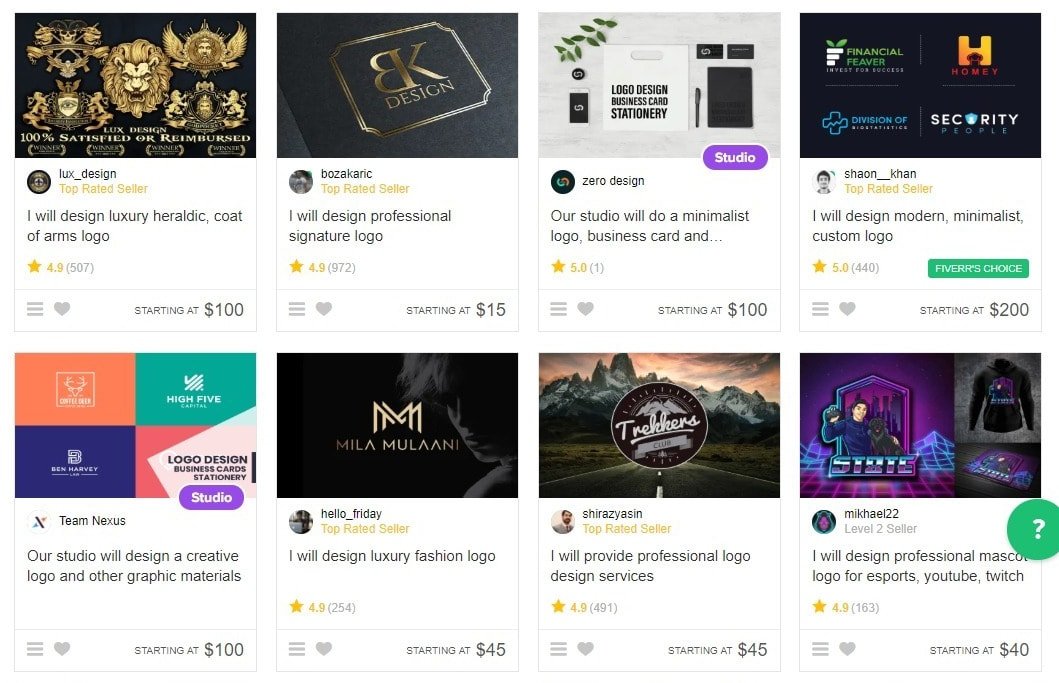The image size is (1059, 683).
Task: Click shirazyasin seller avatar
Action: tap(563, 522)
